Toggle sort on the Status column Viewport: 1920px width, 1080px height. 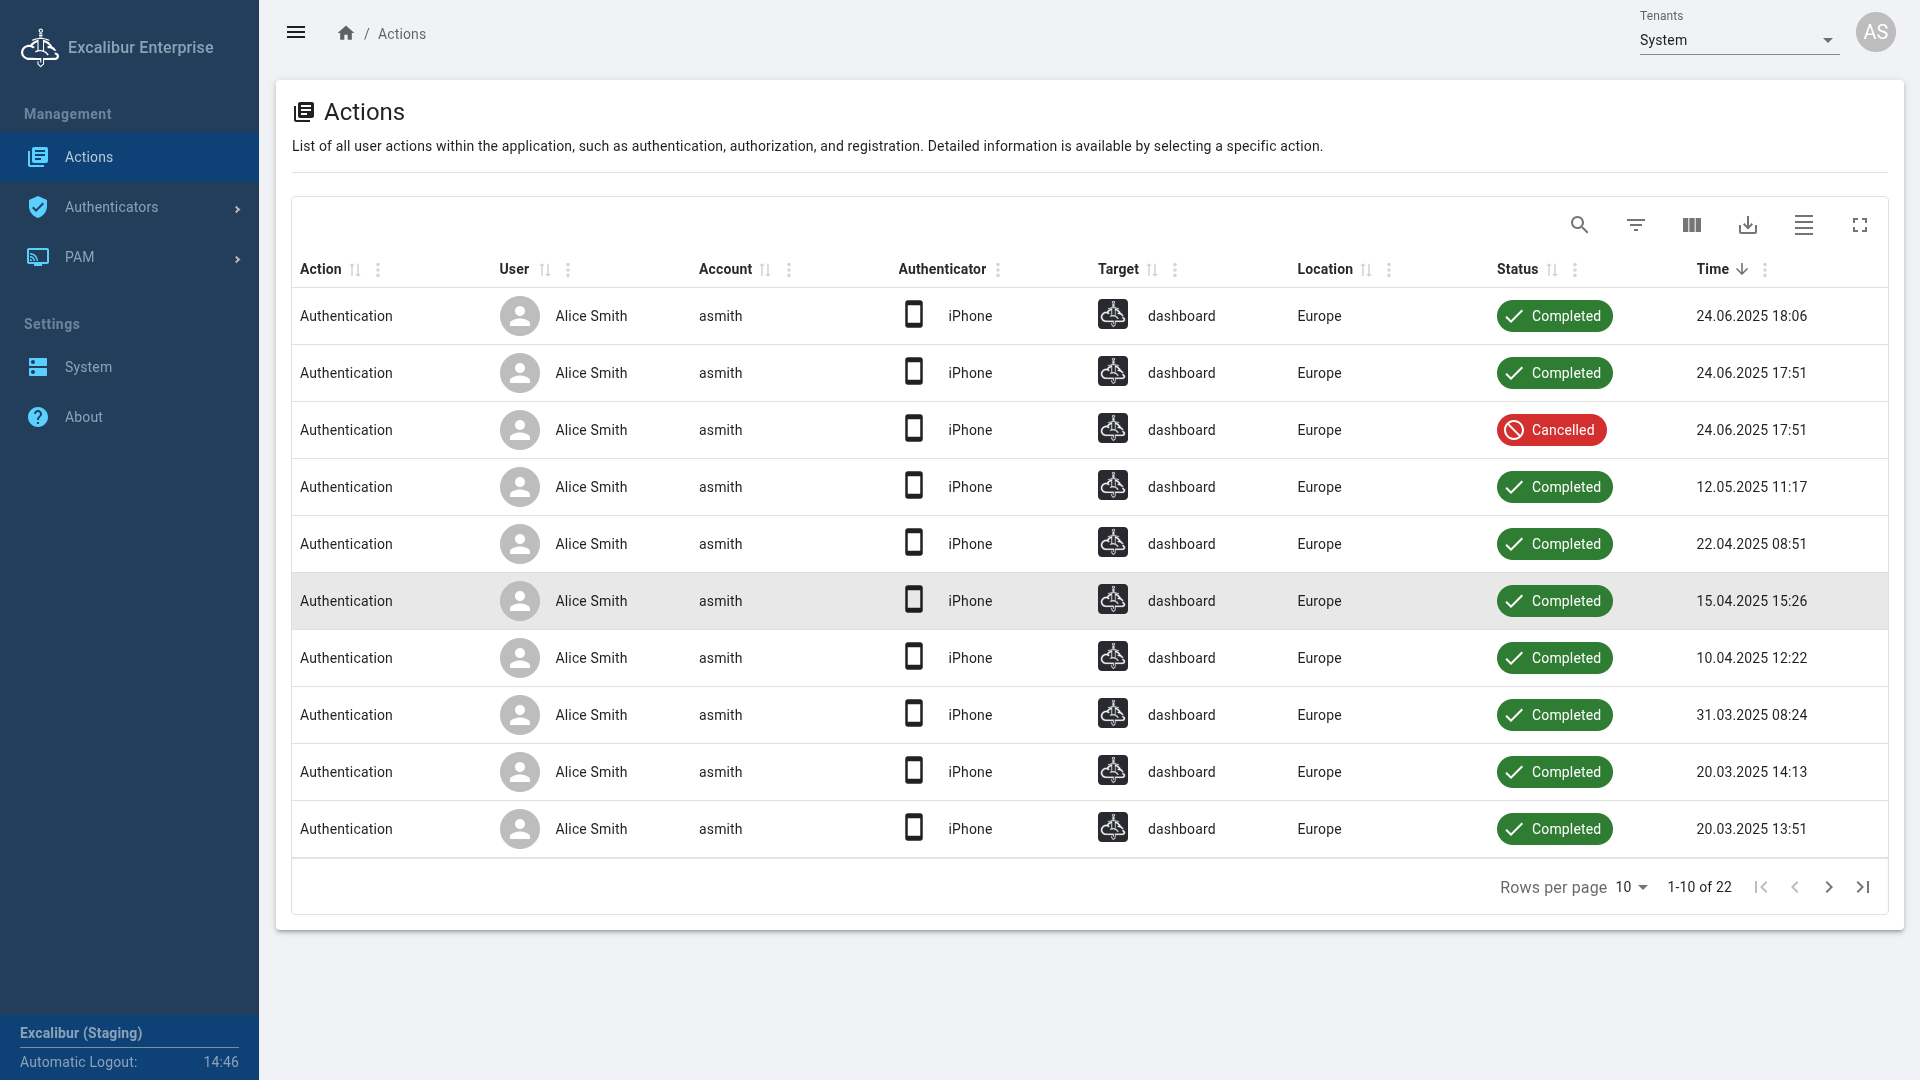(1551, 270)
